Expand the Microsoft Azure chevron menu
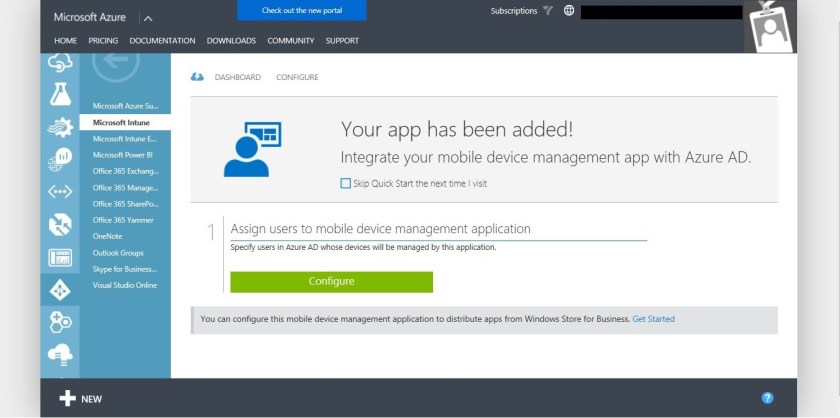 (x=148, y=18)
